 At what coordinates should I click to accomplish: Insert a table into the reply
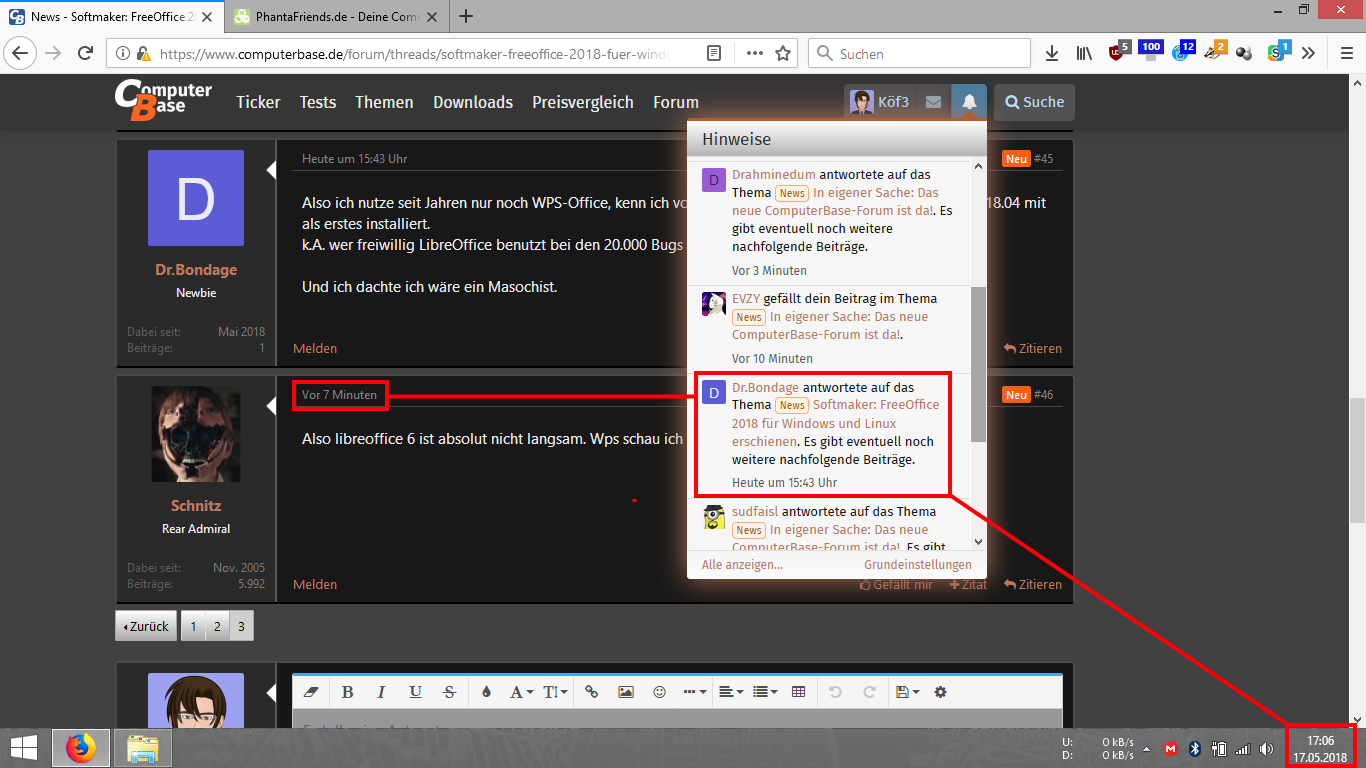pyautogui.click(x=797, y=691)
